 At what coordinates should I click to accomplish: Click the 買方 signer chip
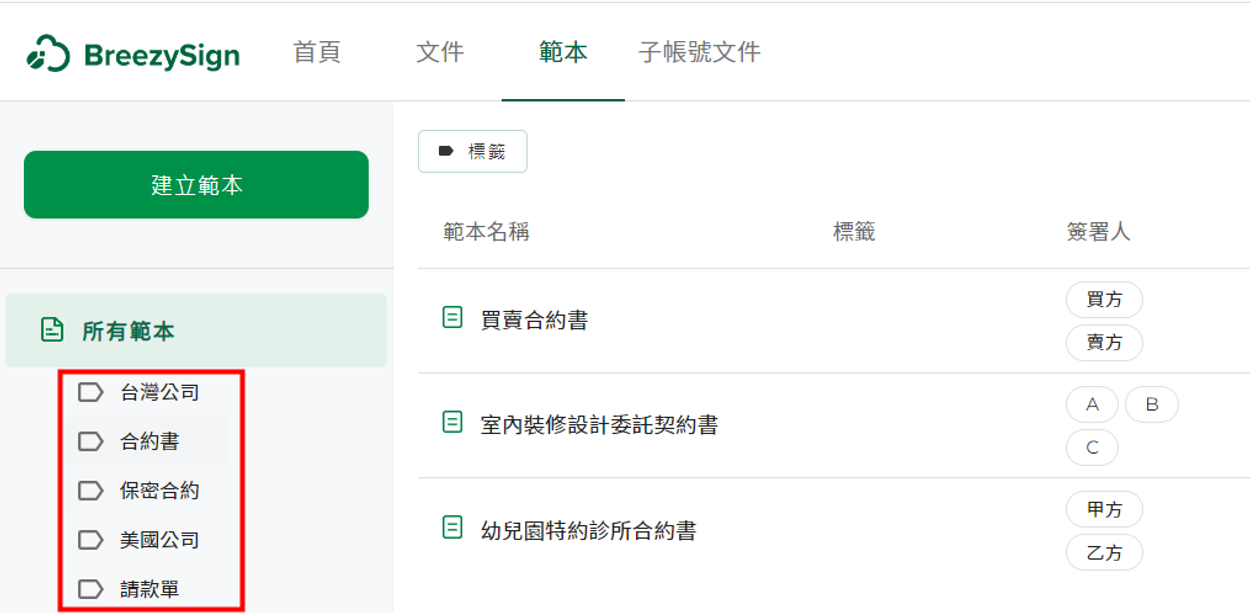click(x=1104, y=299)
